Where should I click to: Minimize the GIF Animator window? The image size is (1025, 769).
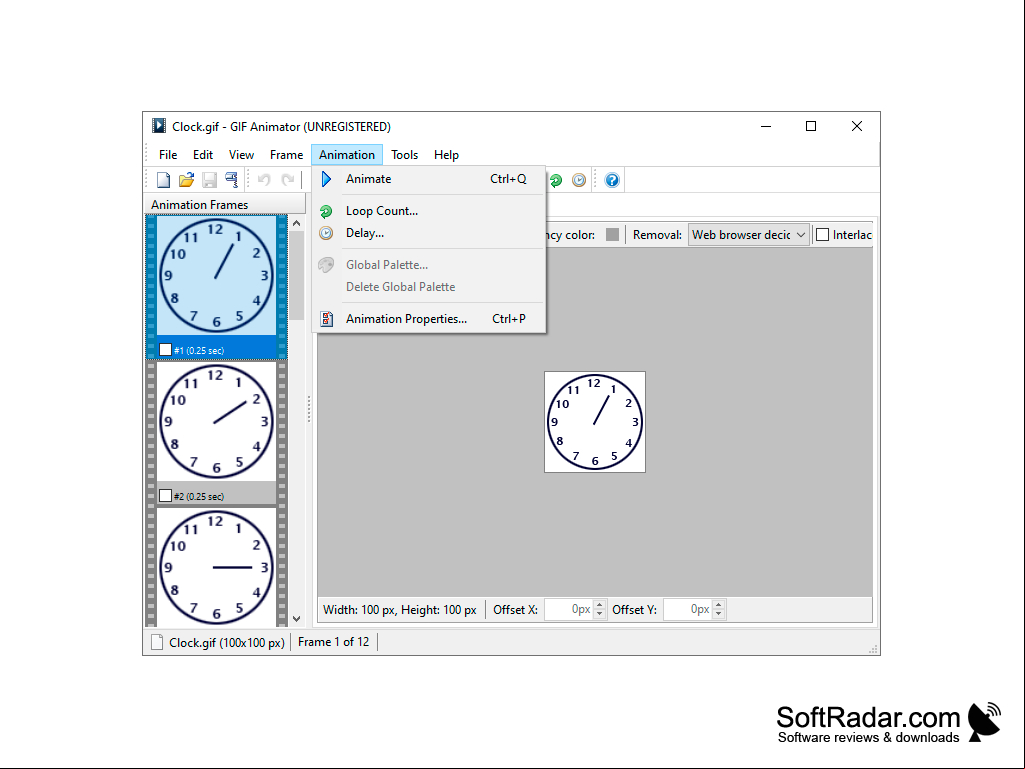766,126
